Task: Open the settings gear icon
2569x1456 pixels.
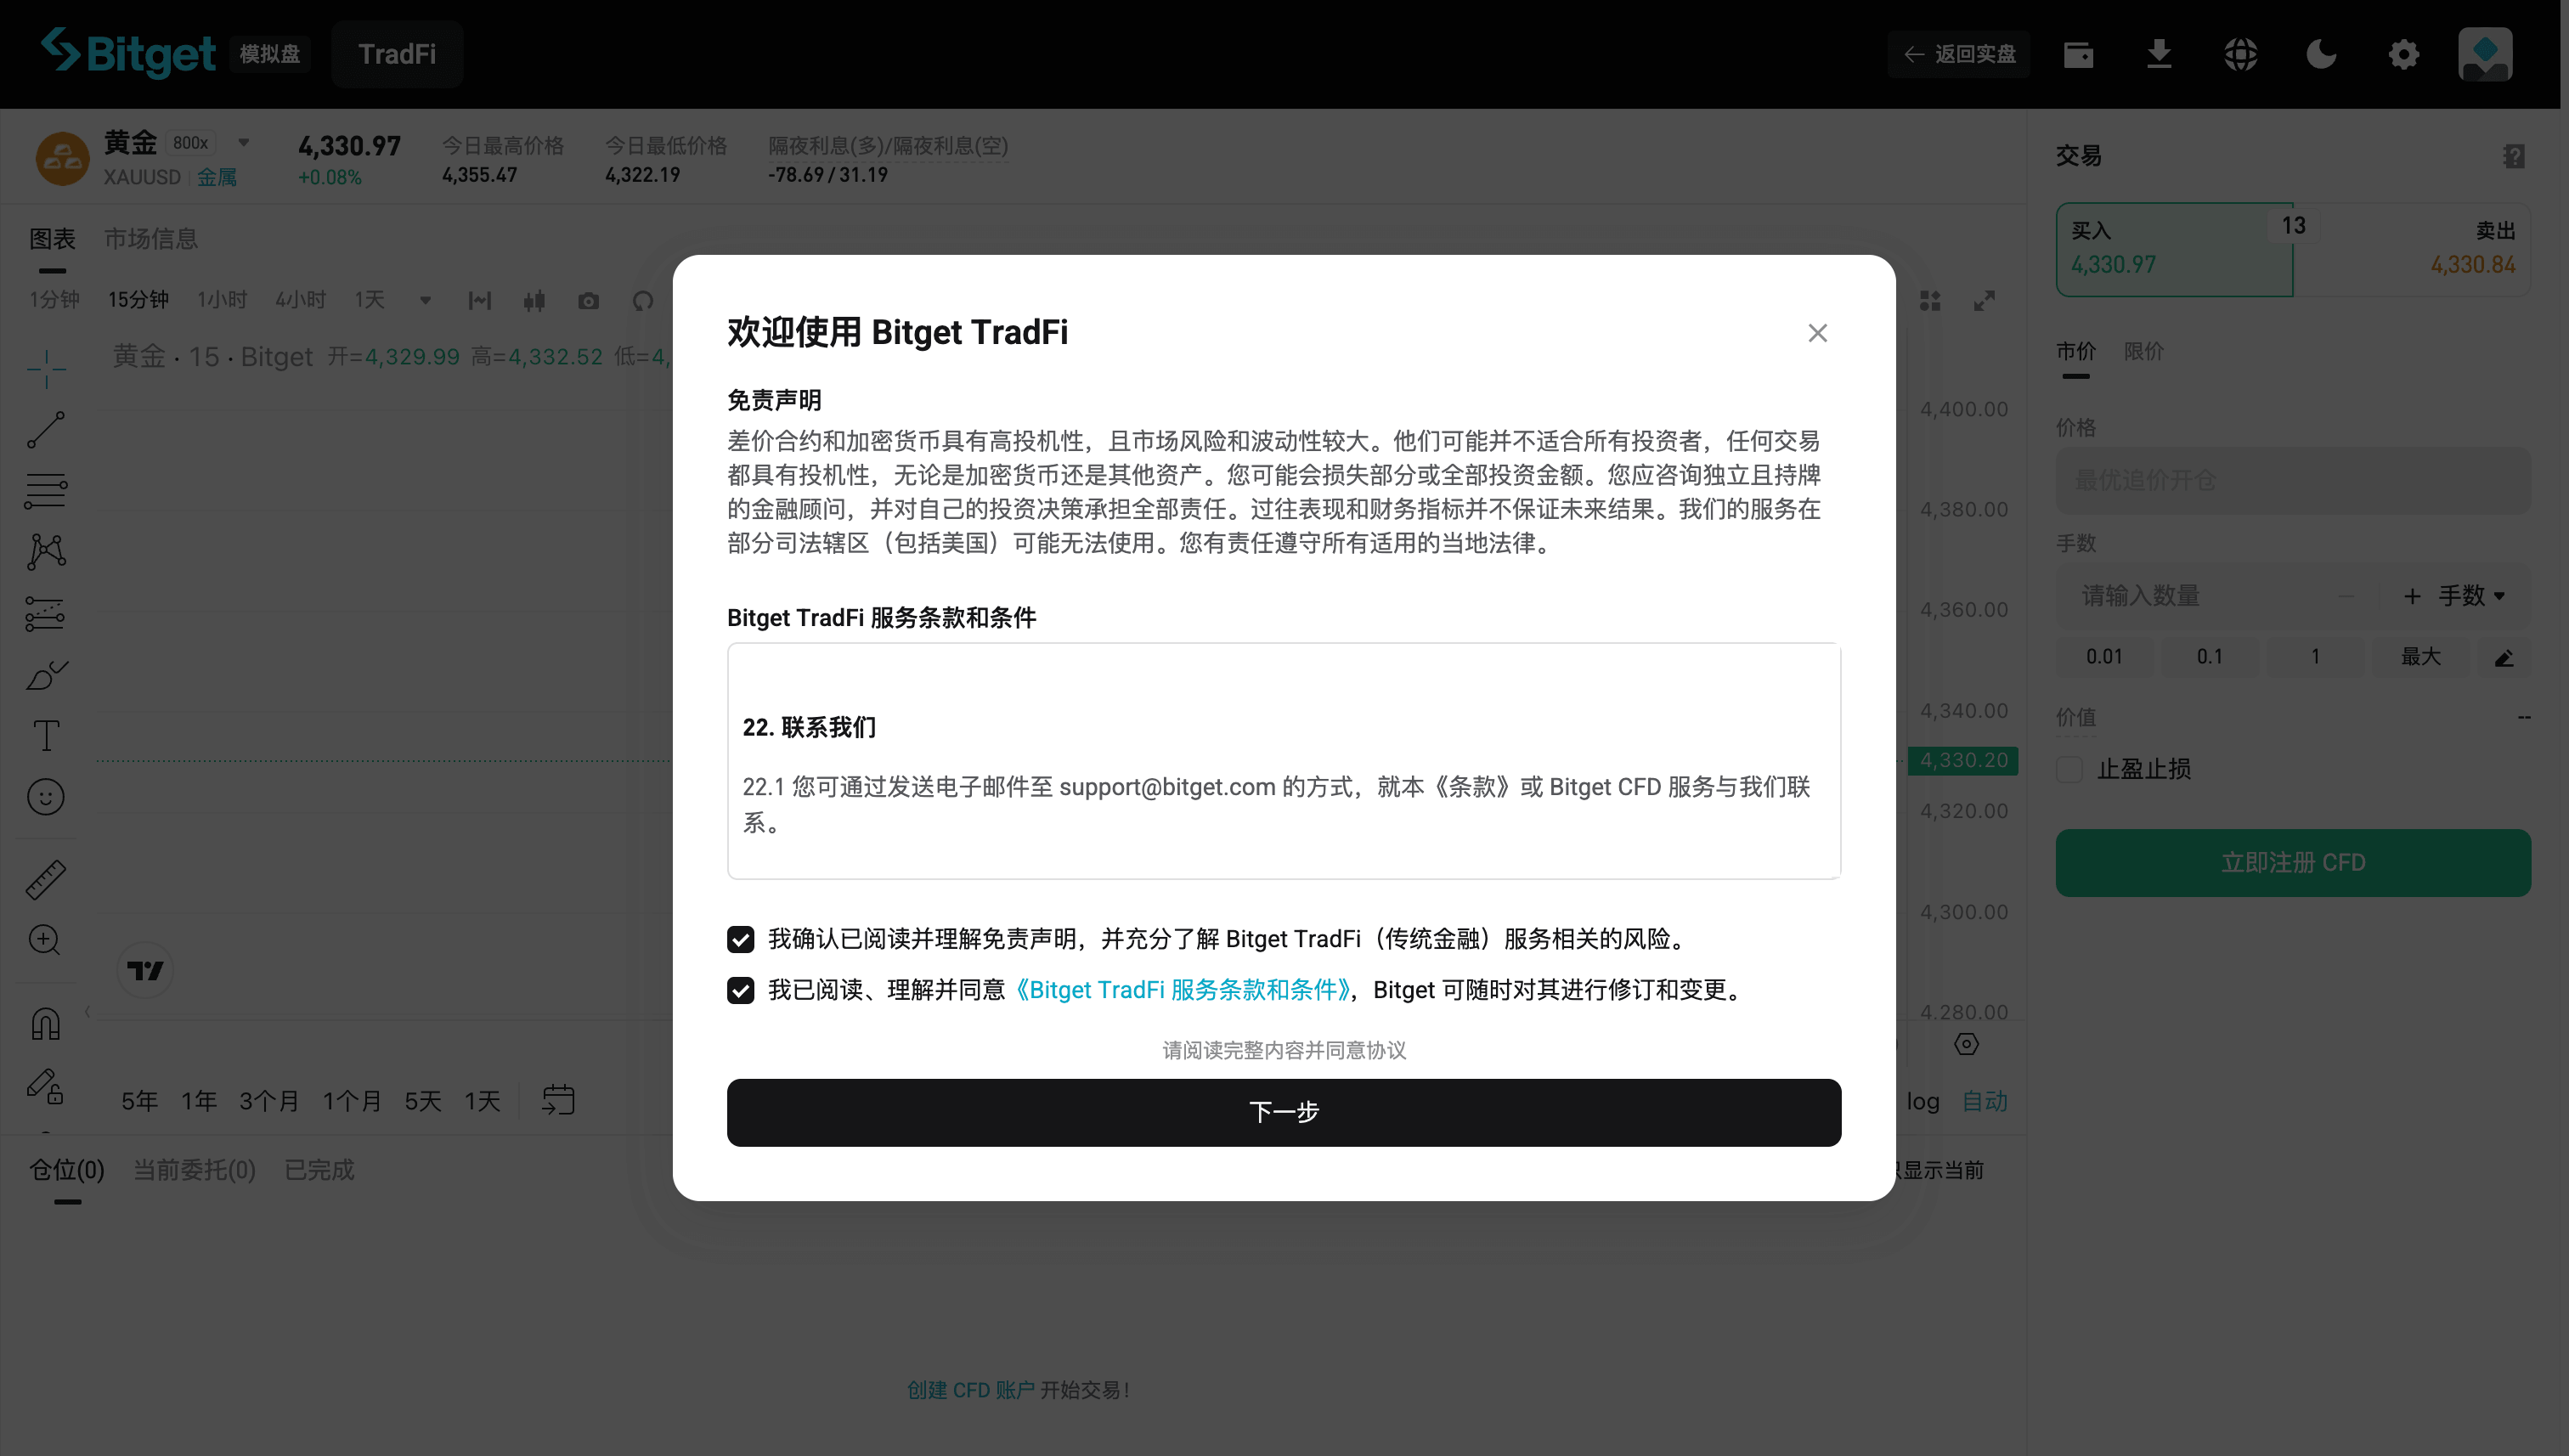Action: [x=2403, y=54]
